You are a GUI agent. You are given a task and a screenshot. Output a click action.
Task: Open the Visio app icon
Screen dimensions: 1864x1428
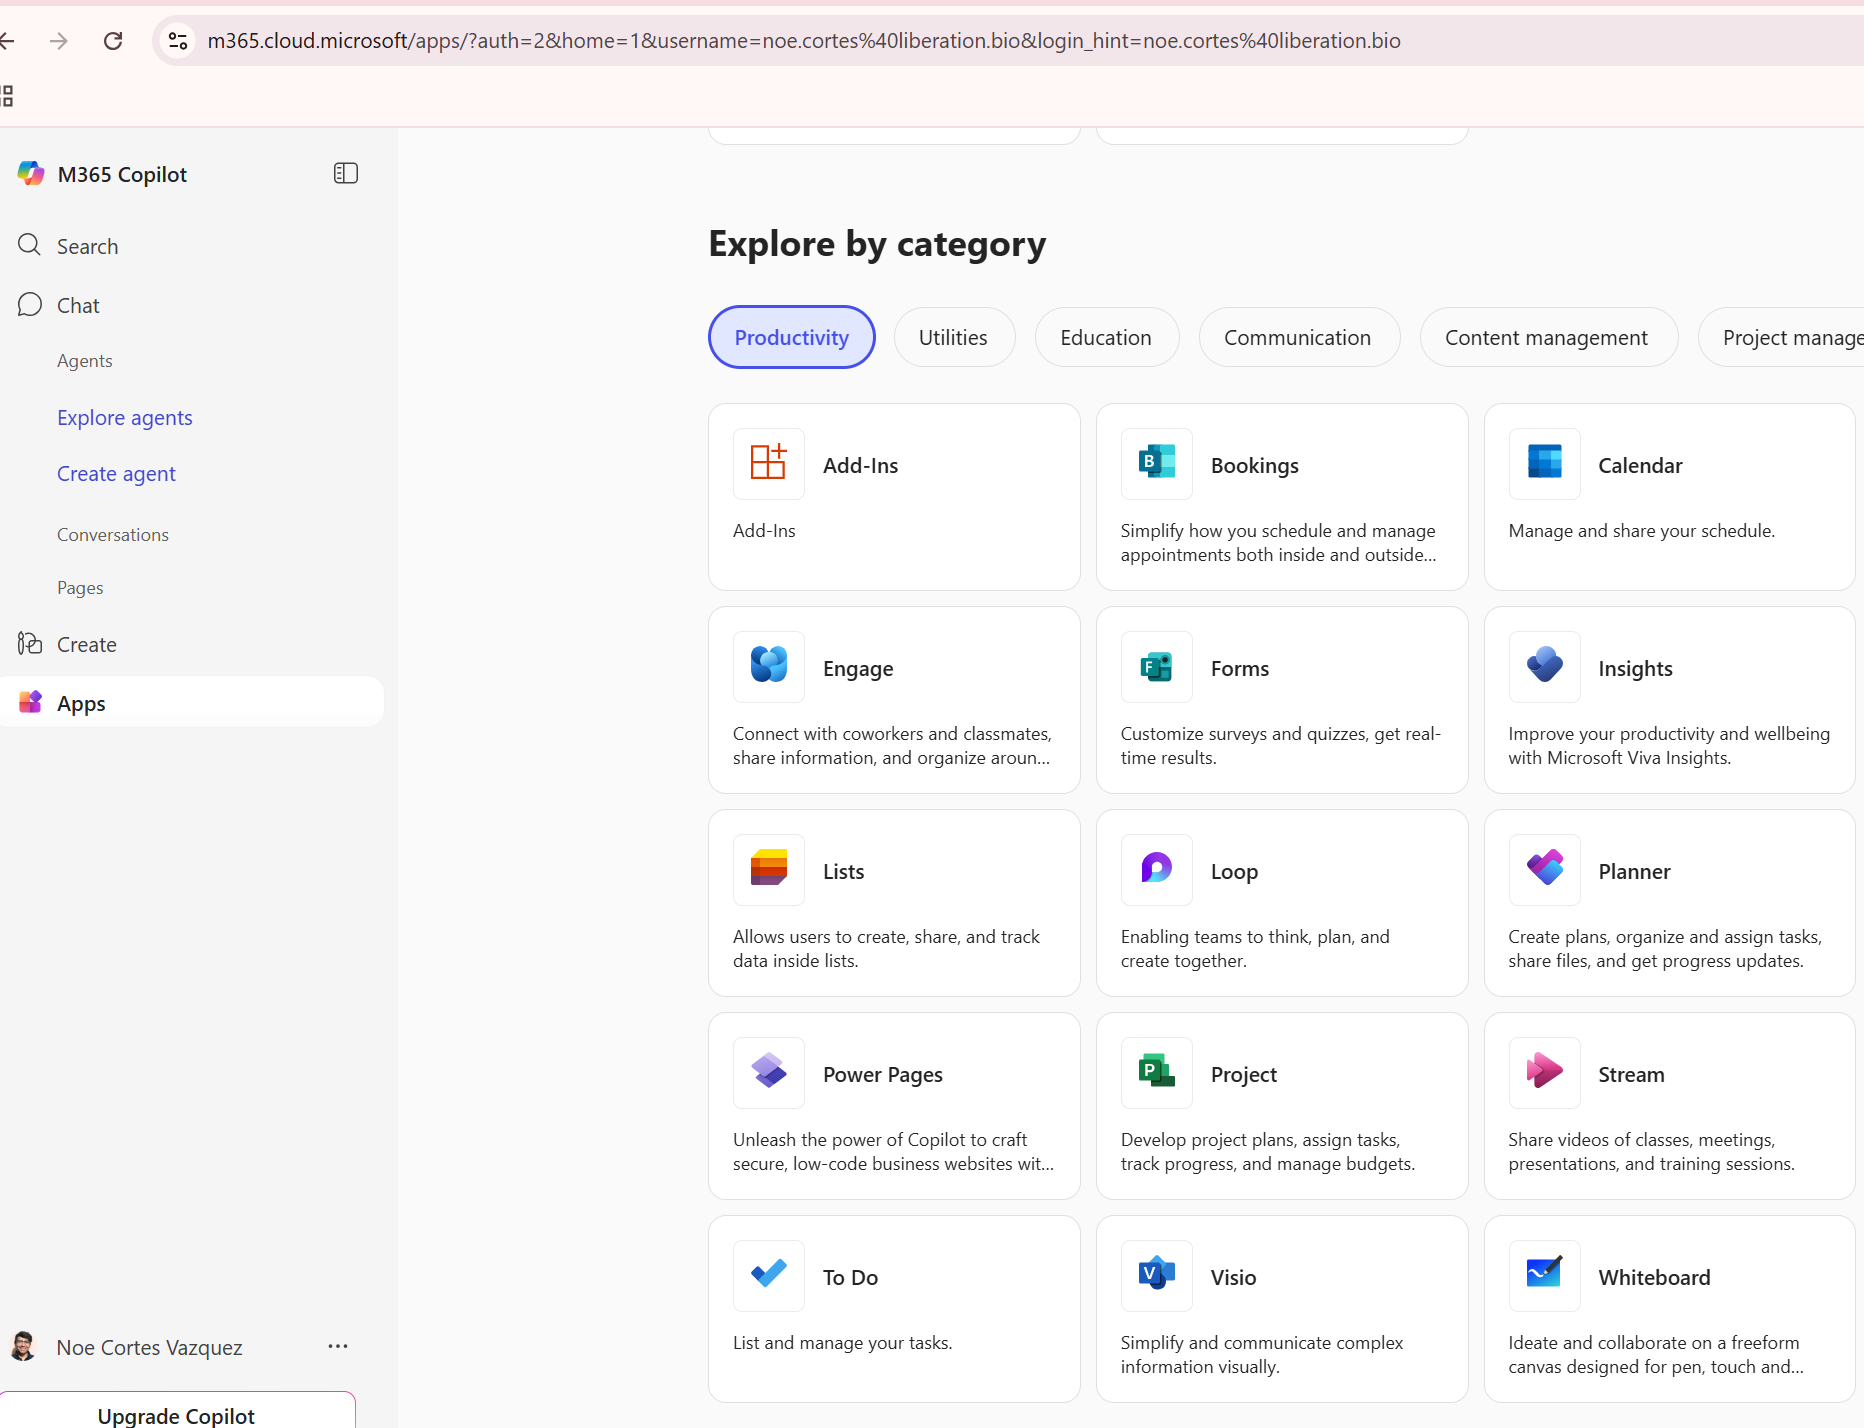[x=1156, y=1276]
